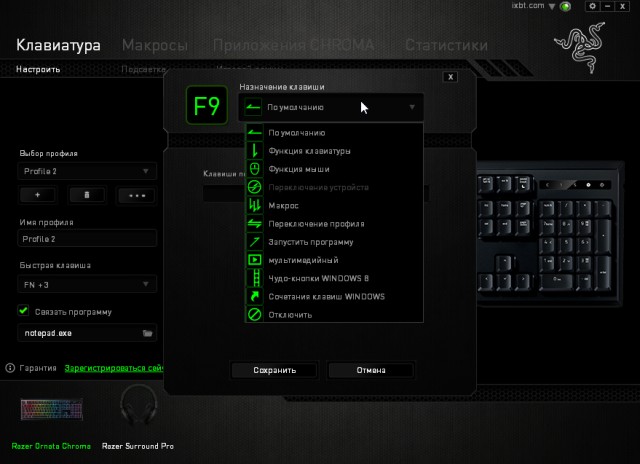Viewport: 640px width, 464px height.
Task: Switch to the Макросы tab
Action: pyautogui.click(x=154, y=45)
